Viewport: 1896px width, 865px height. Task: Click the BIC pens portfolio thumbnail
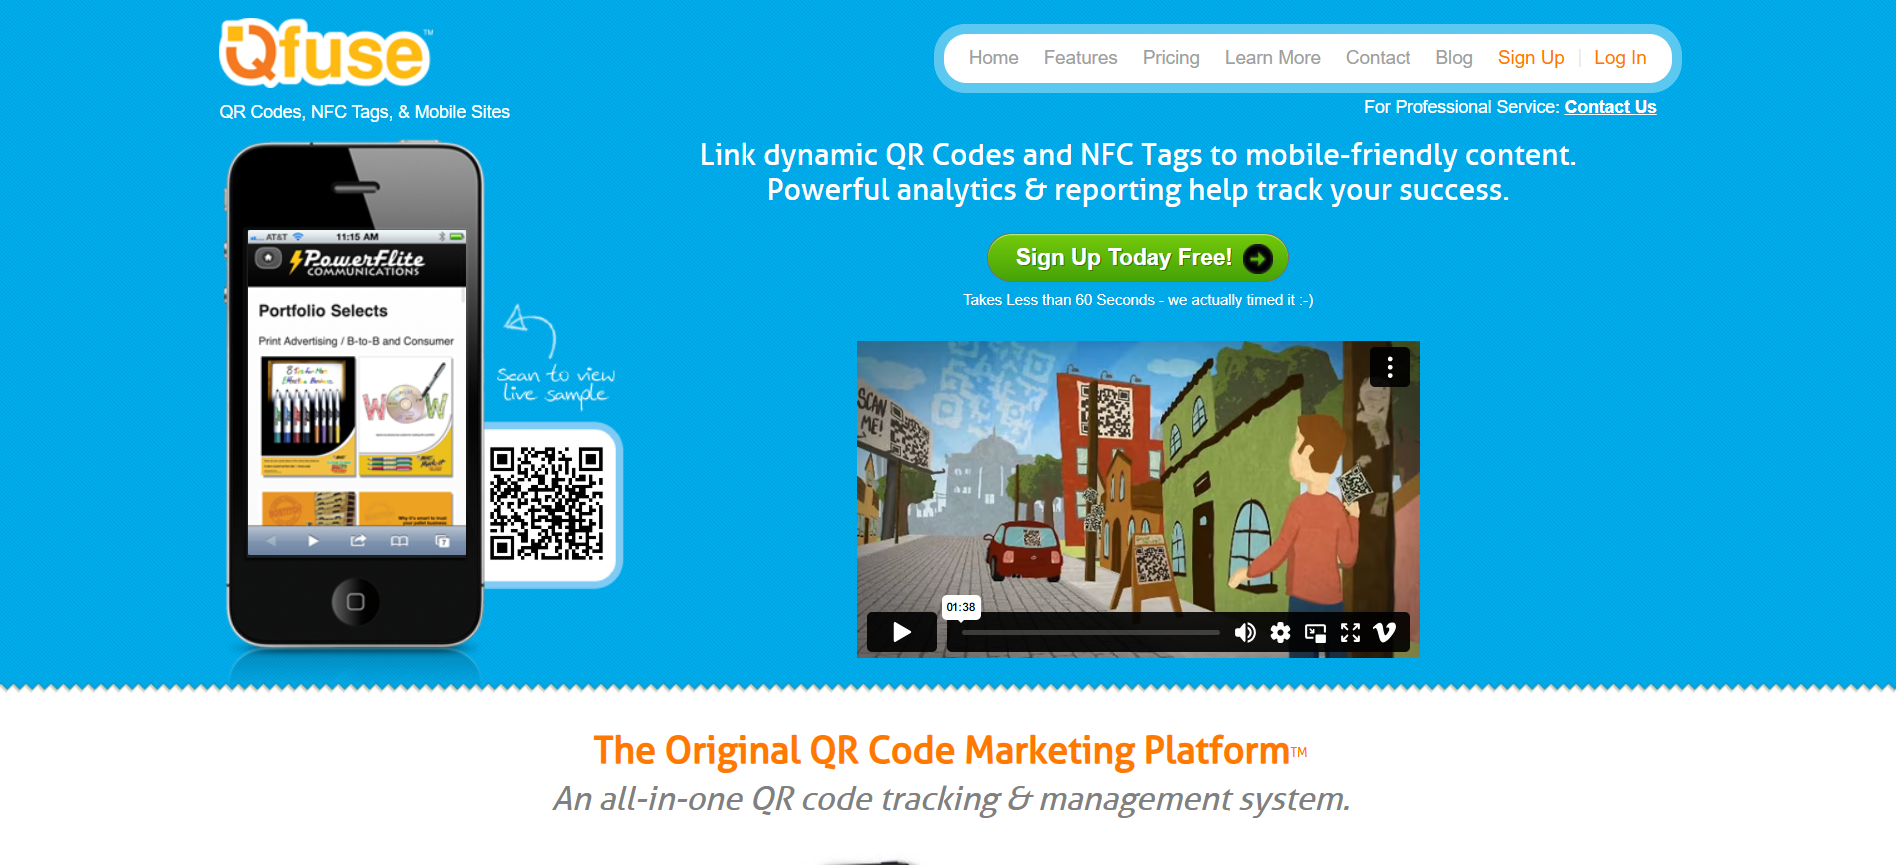[308, 416]
